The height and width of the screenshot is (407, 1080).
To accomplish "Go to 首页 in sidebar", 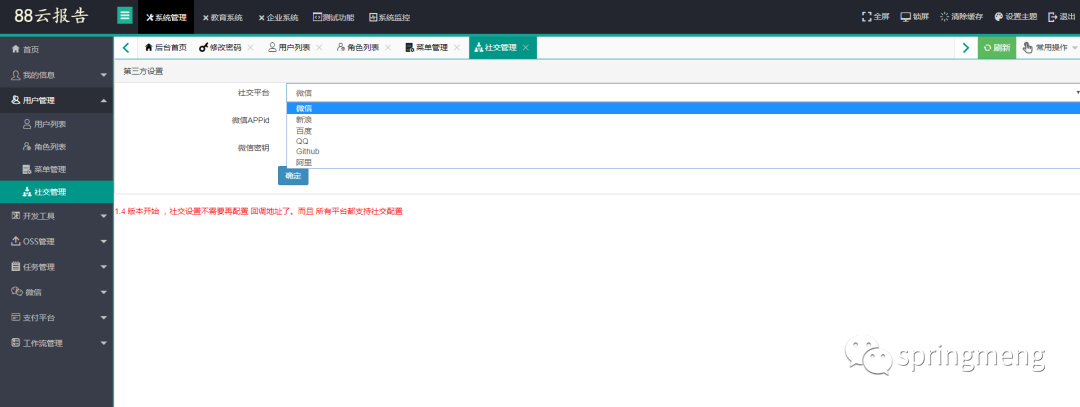I will point(56,50).
